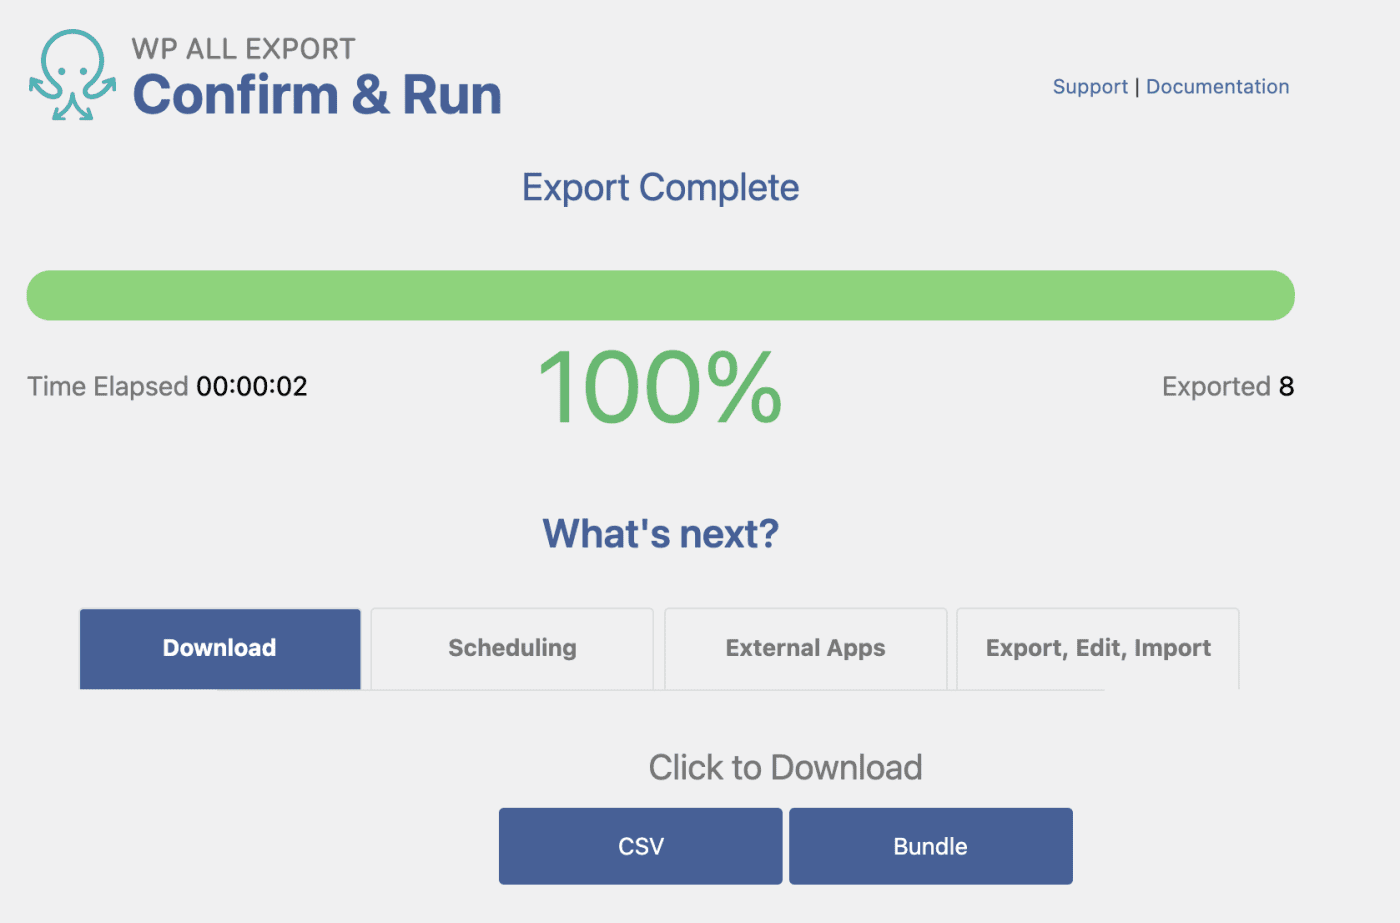
Task: Switch to the Scheduling tab
Action: coord(512,648)
